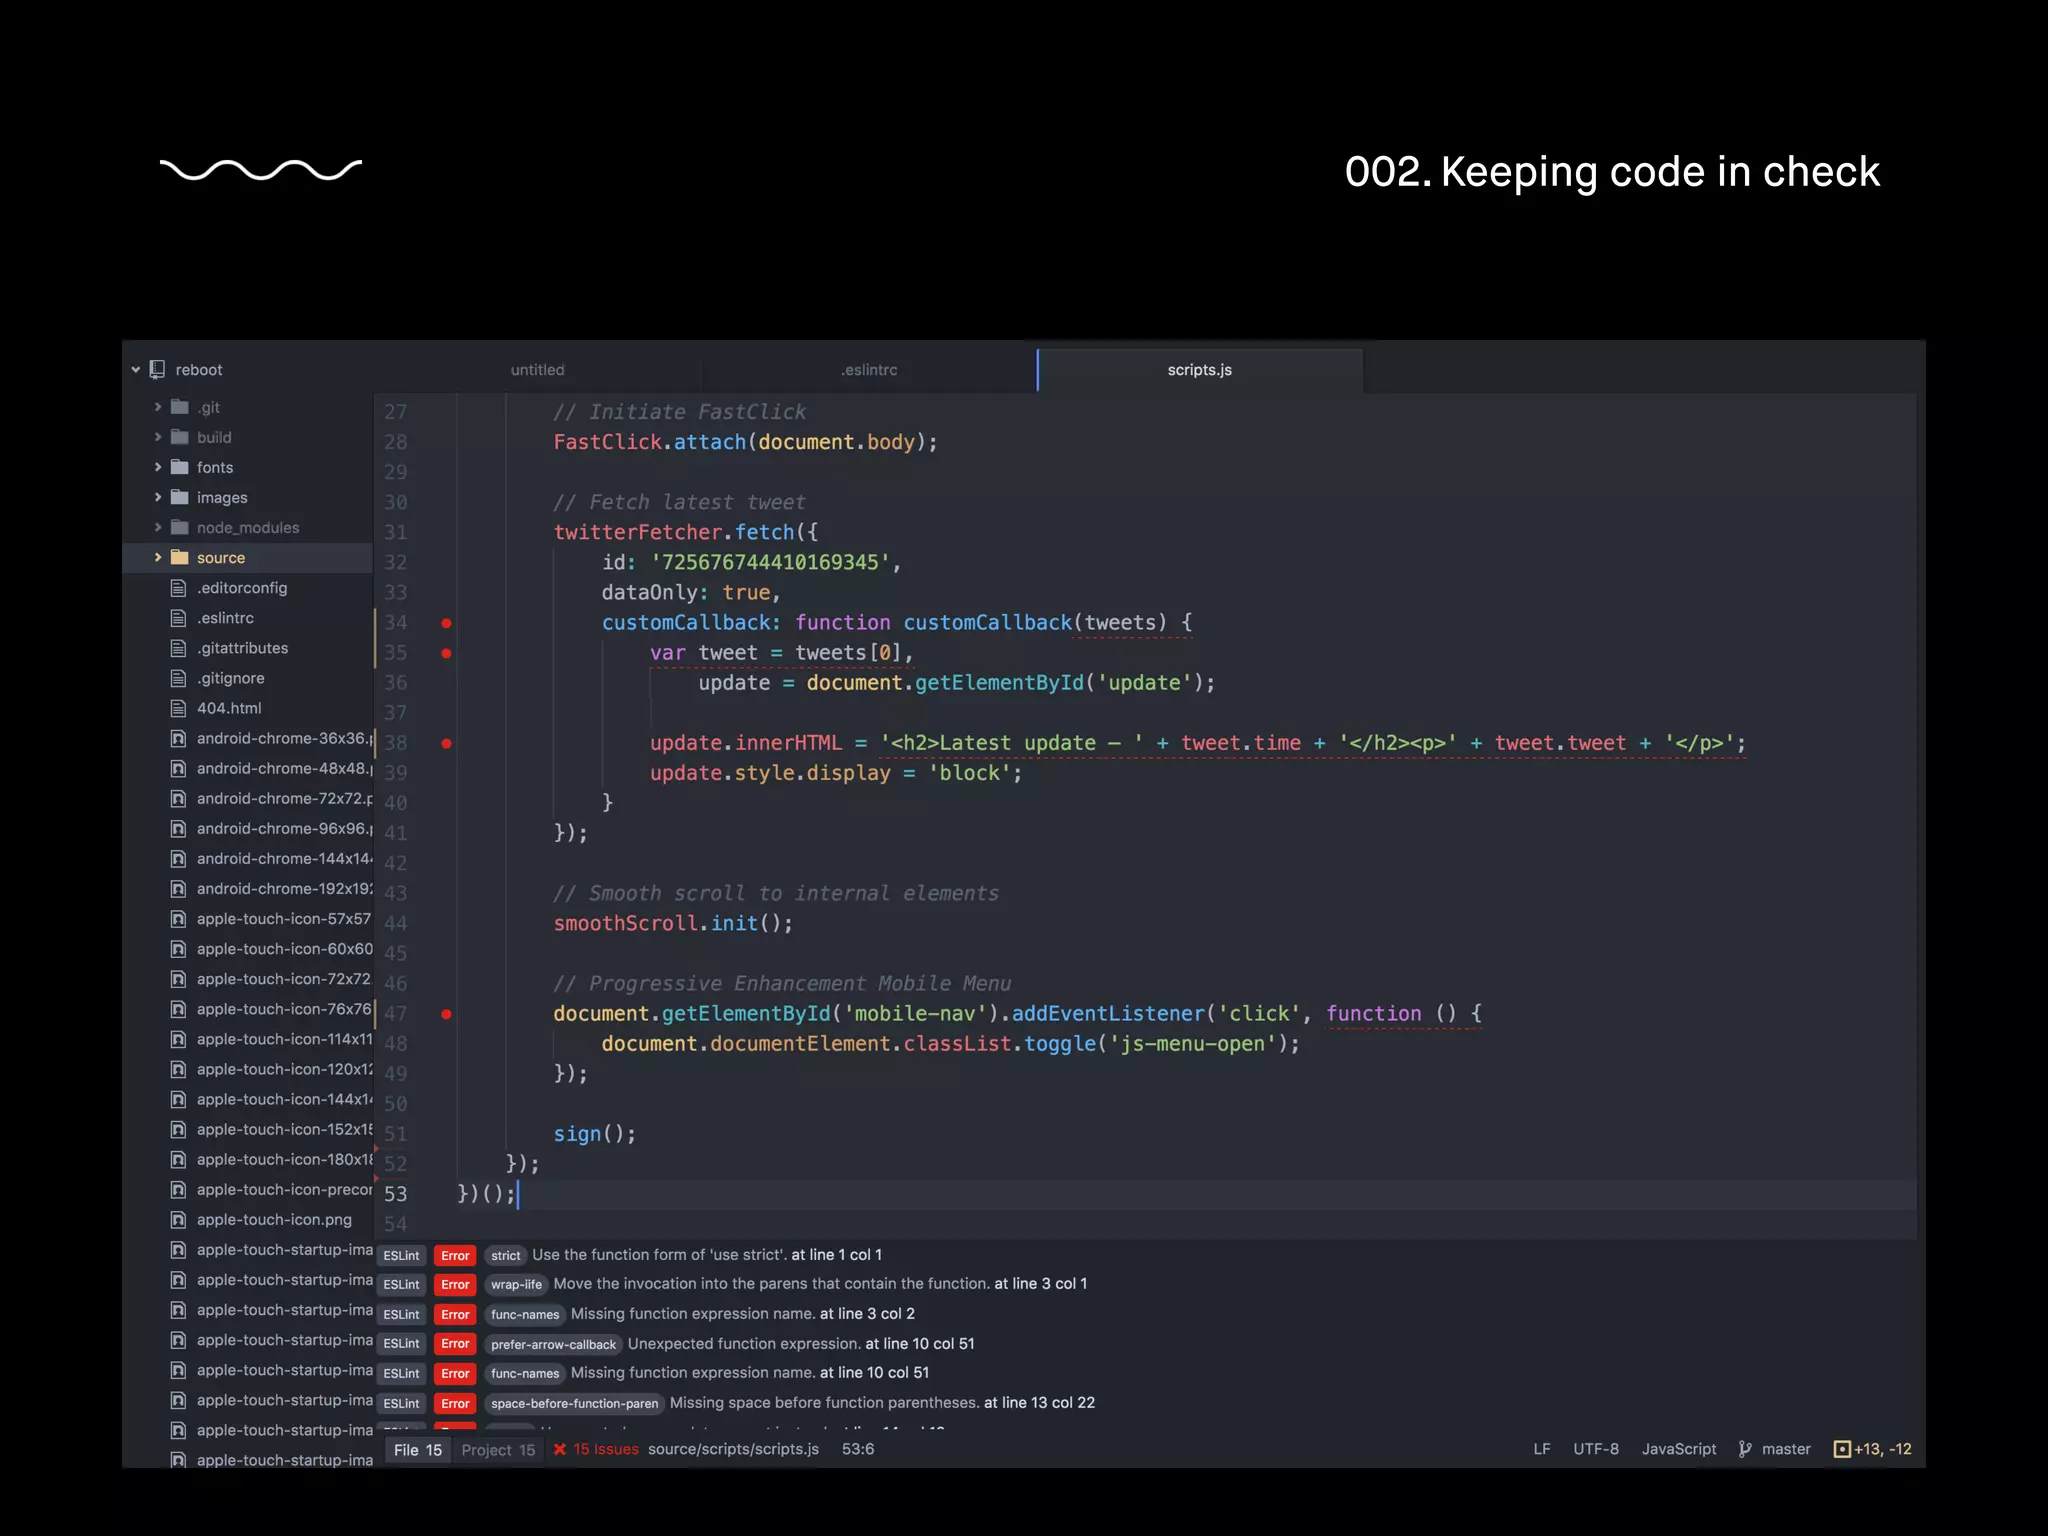
Task: Click the fonts folder icon
Action: (x=180, y=467)
